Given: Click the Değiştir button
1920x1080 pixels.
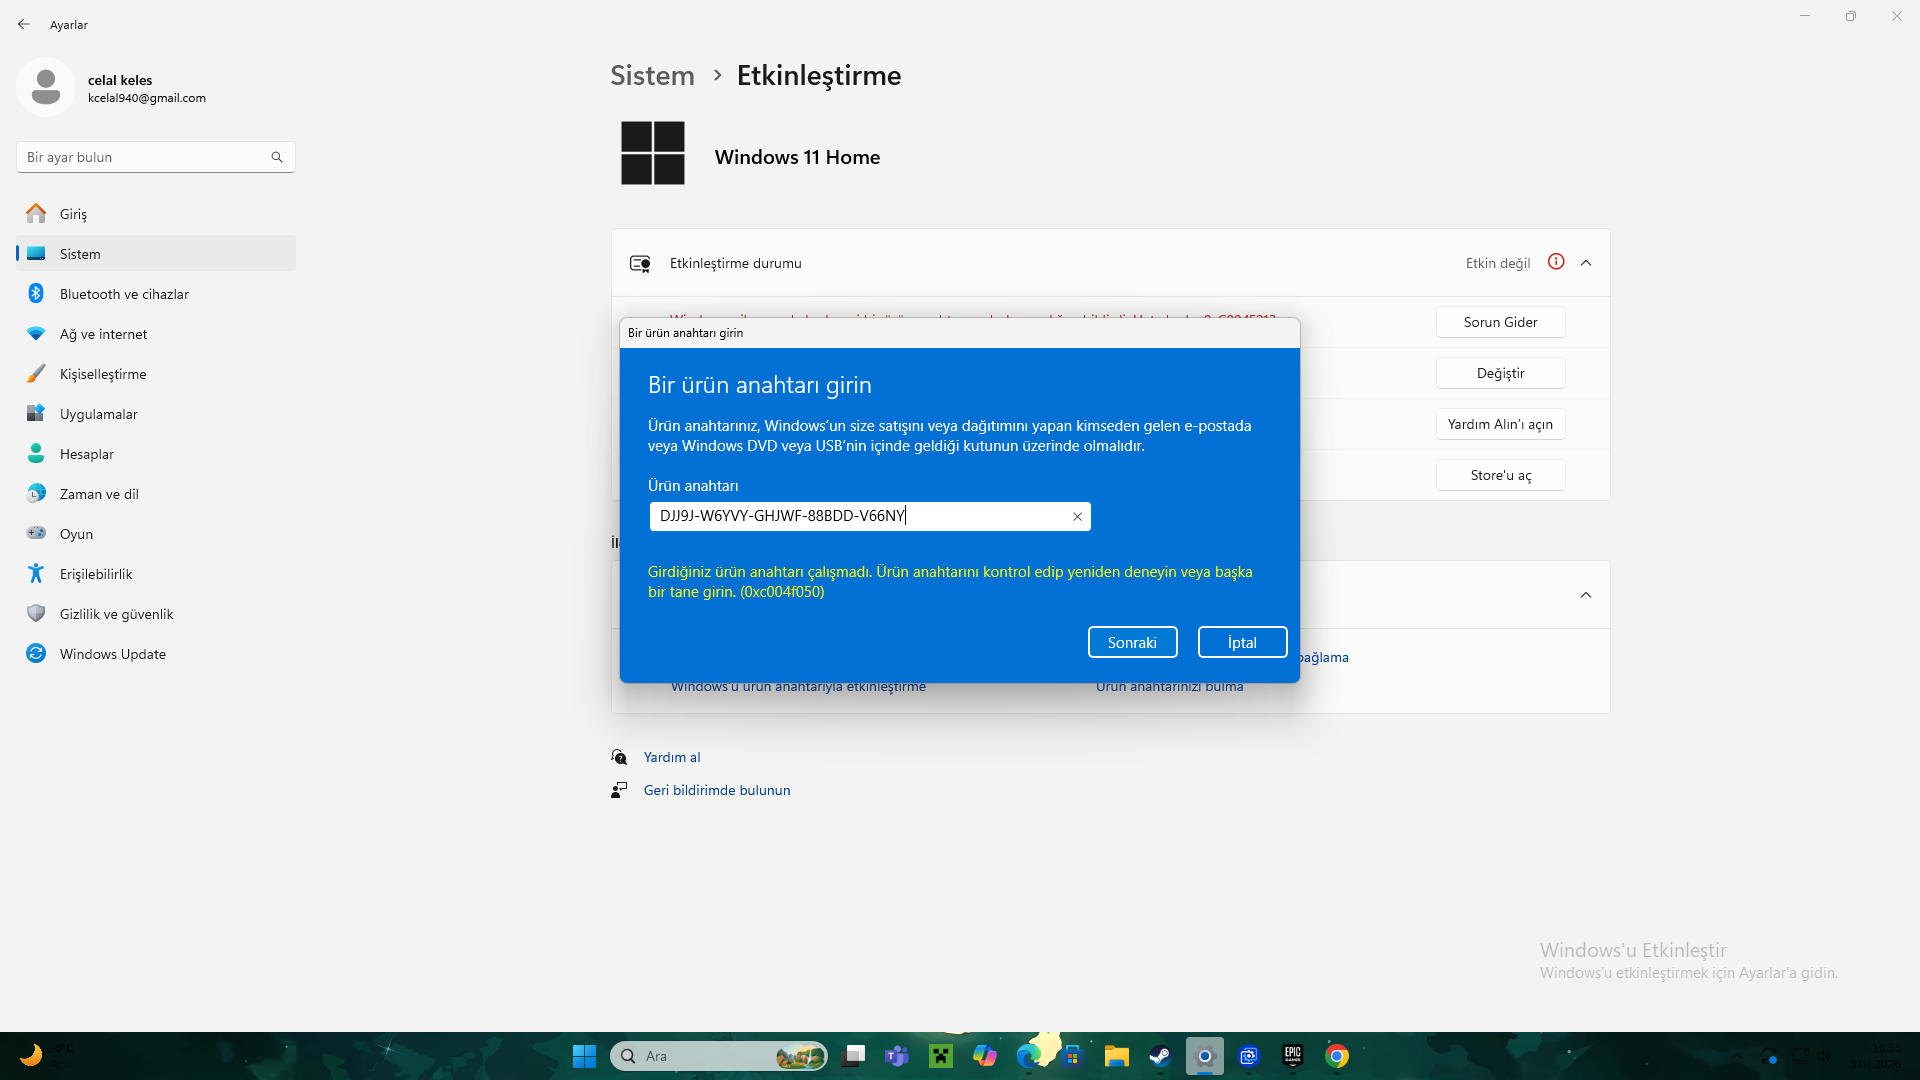Looking at the screenshot, I should pos(1501,373).
